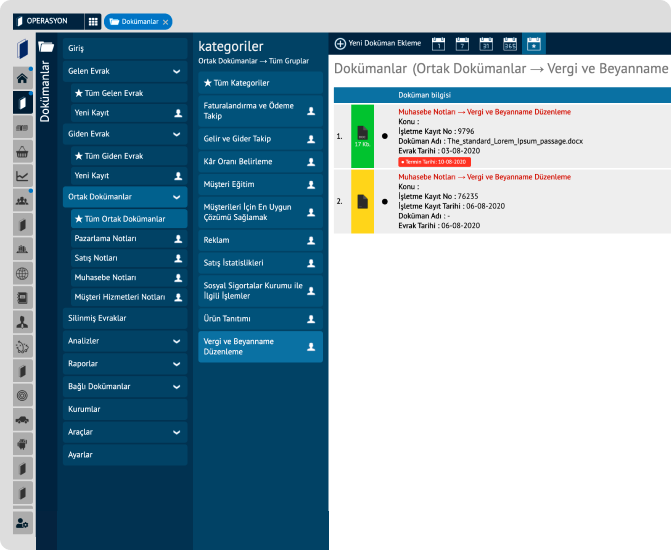Select Tüm Ortak Dokümanlar

(129, 219)
